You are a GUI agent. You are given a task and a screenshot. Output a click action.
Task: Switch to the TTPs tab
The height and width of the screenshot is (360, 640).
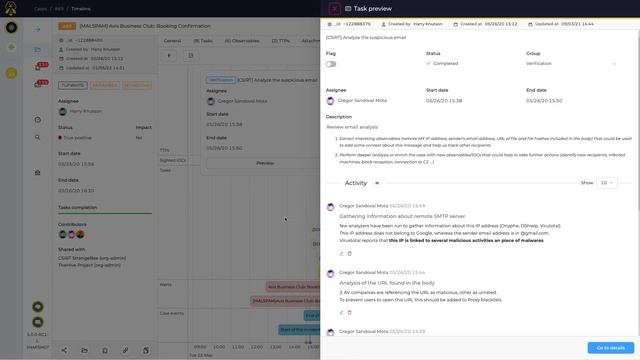pyautogui.click(x=280, y=41)
